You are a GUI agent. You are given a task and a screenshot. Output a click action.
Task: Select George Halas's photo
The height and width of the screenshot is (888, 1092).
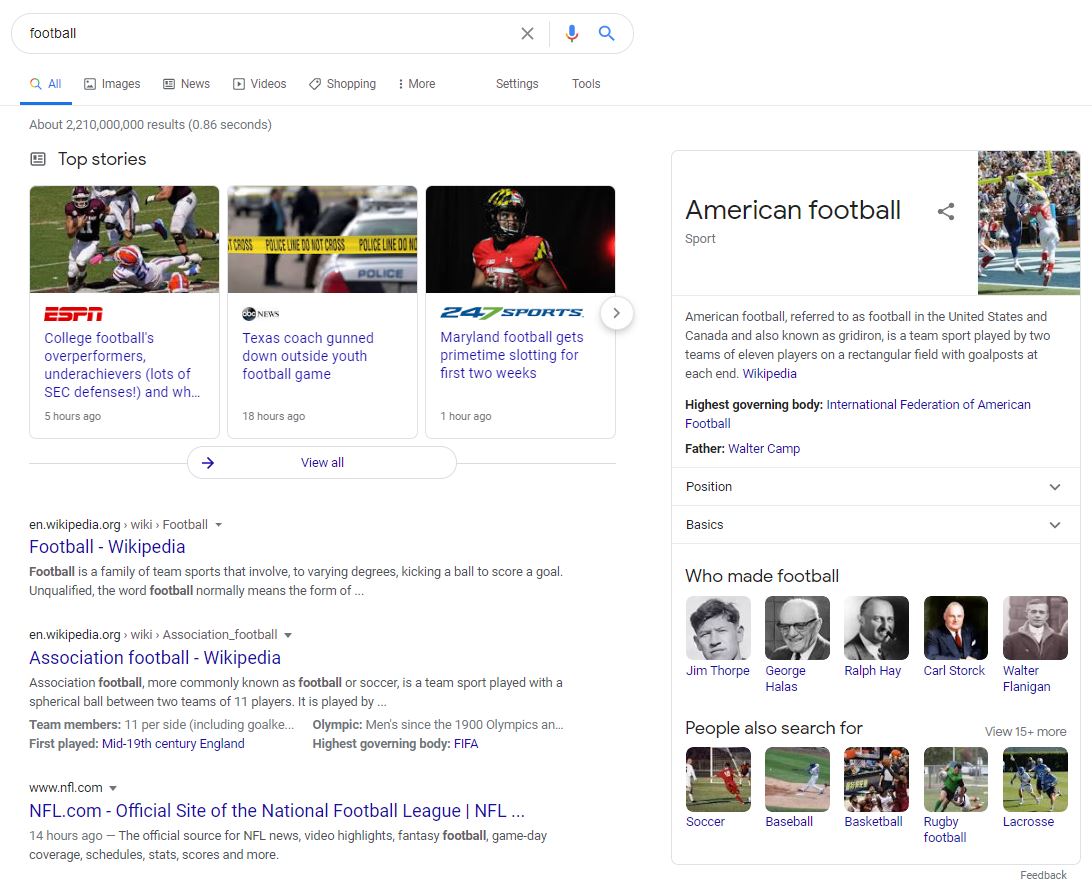pyautogui.click(x=797, y=628)
